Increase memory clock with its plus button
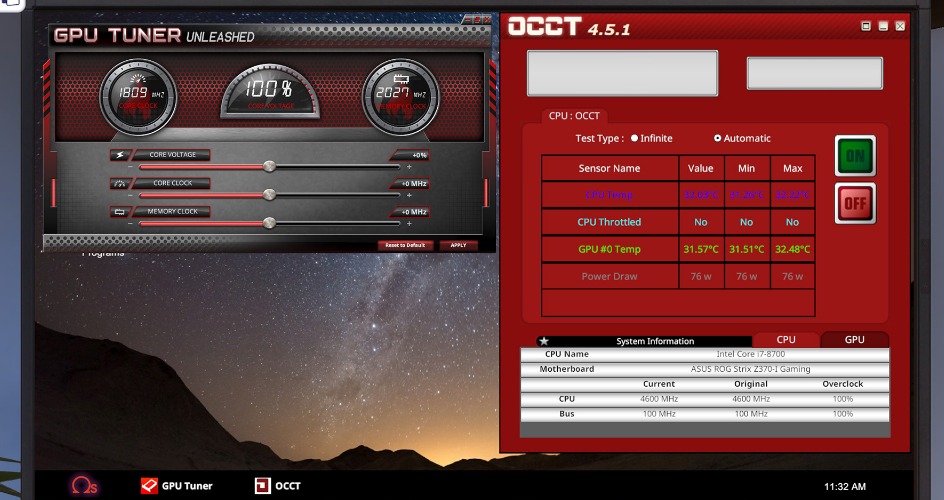 409,224
